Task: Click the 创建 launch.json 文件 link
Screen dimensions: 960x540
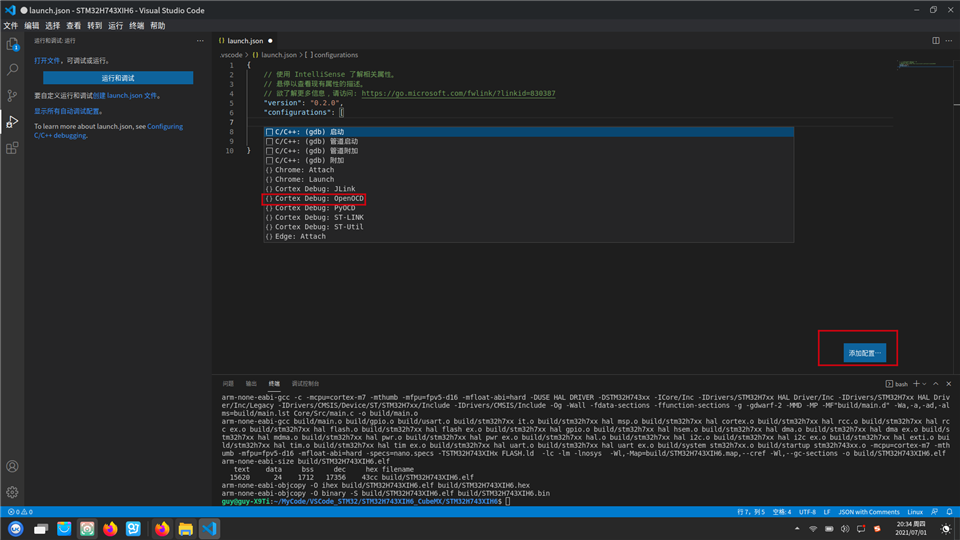Action: (126, 96)
